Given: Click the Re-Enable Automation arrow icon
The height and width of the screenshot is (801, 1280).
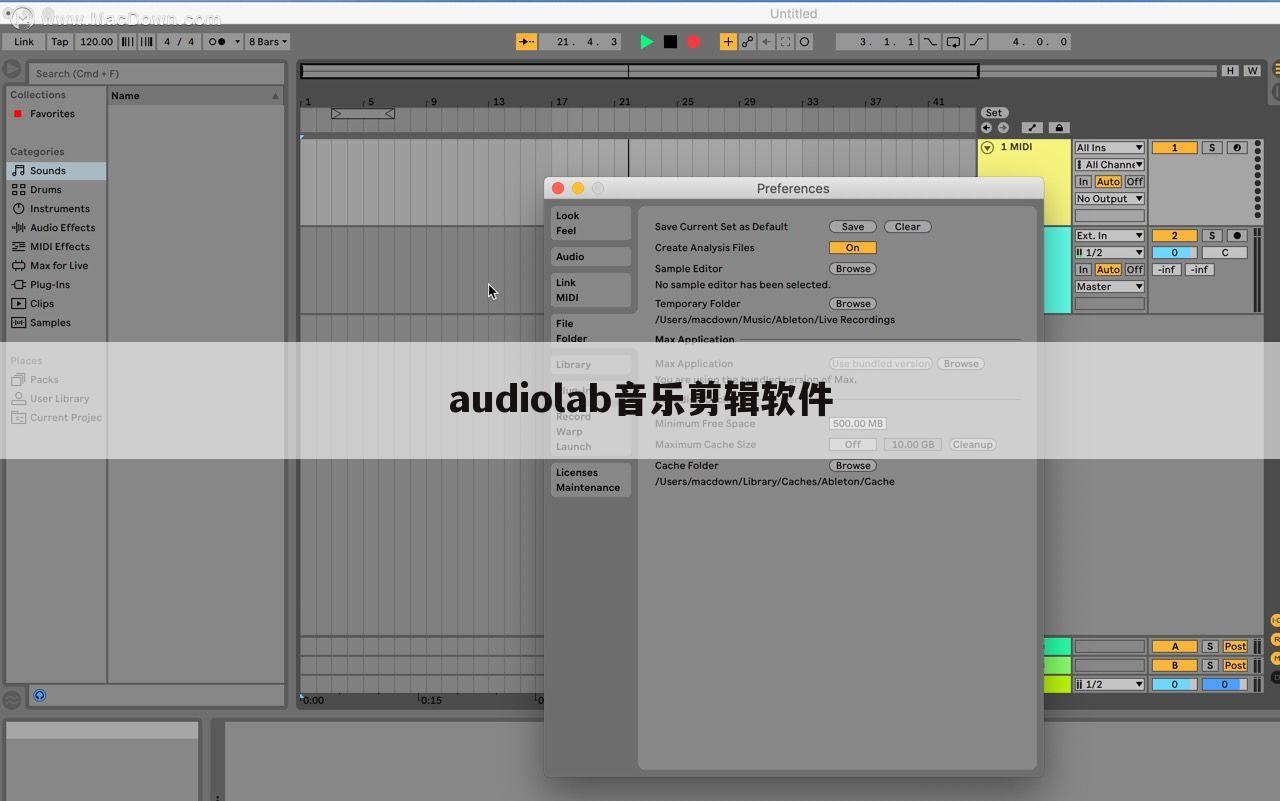Looking at the screenshot, I should click(x=766, y=42).
